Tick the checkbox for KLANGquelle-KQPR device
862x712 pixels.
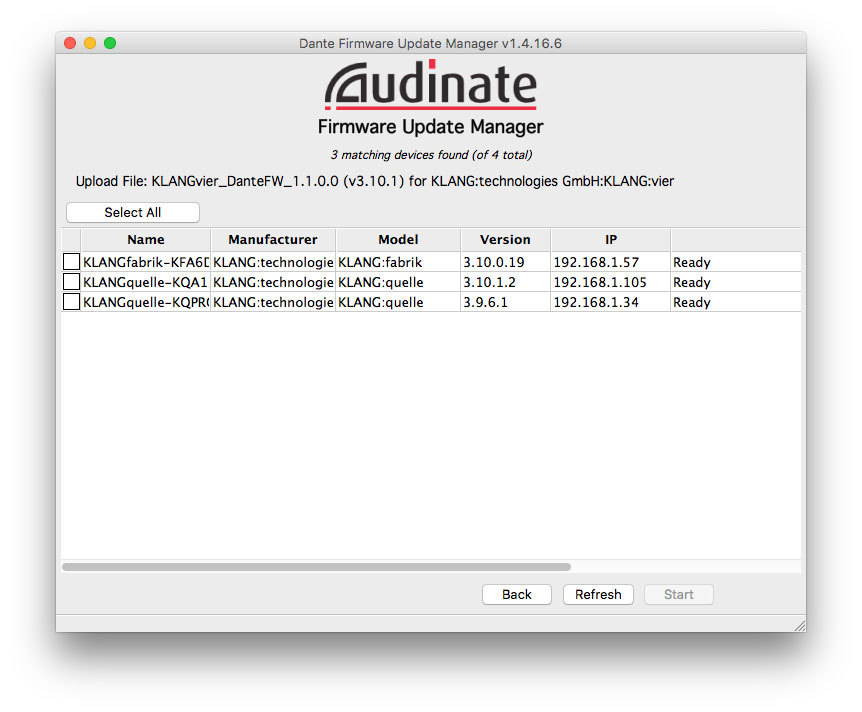coord(71,301)
